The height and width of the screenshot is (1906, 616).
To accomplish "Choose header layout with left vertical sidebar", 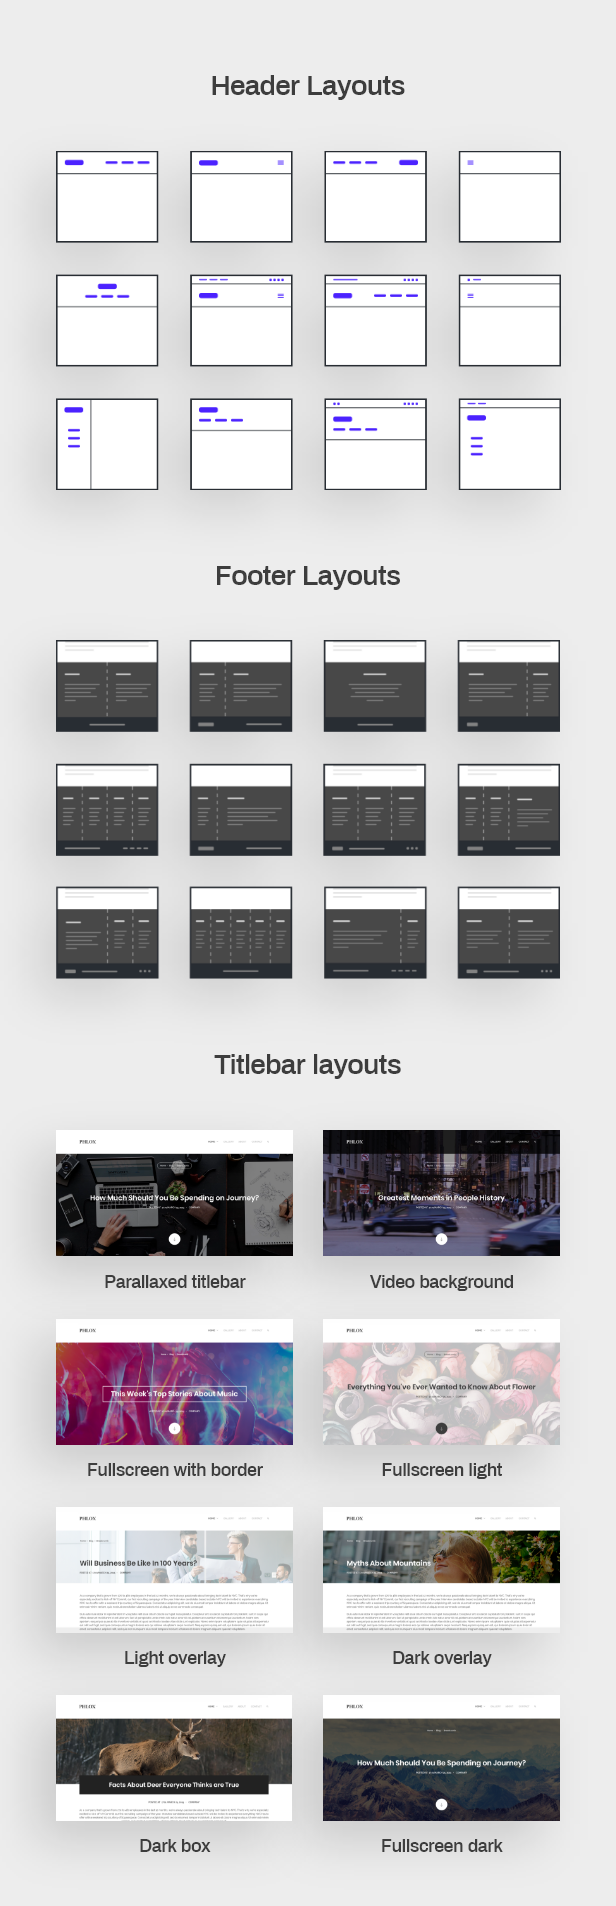I will [107, 444].
